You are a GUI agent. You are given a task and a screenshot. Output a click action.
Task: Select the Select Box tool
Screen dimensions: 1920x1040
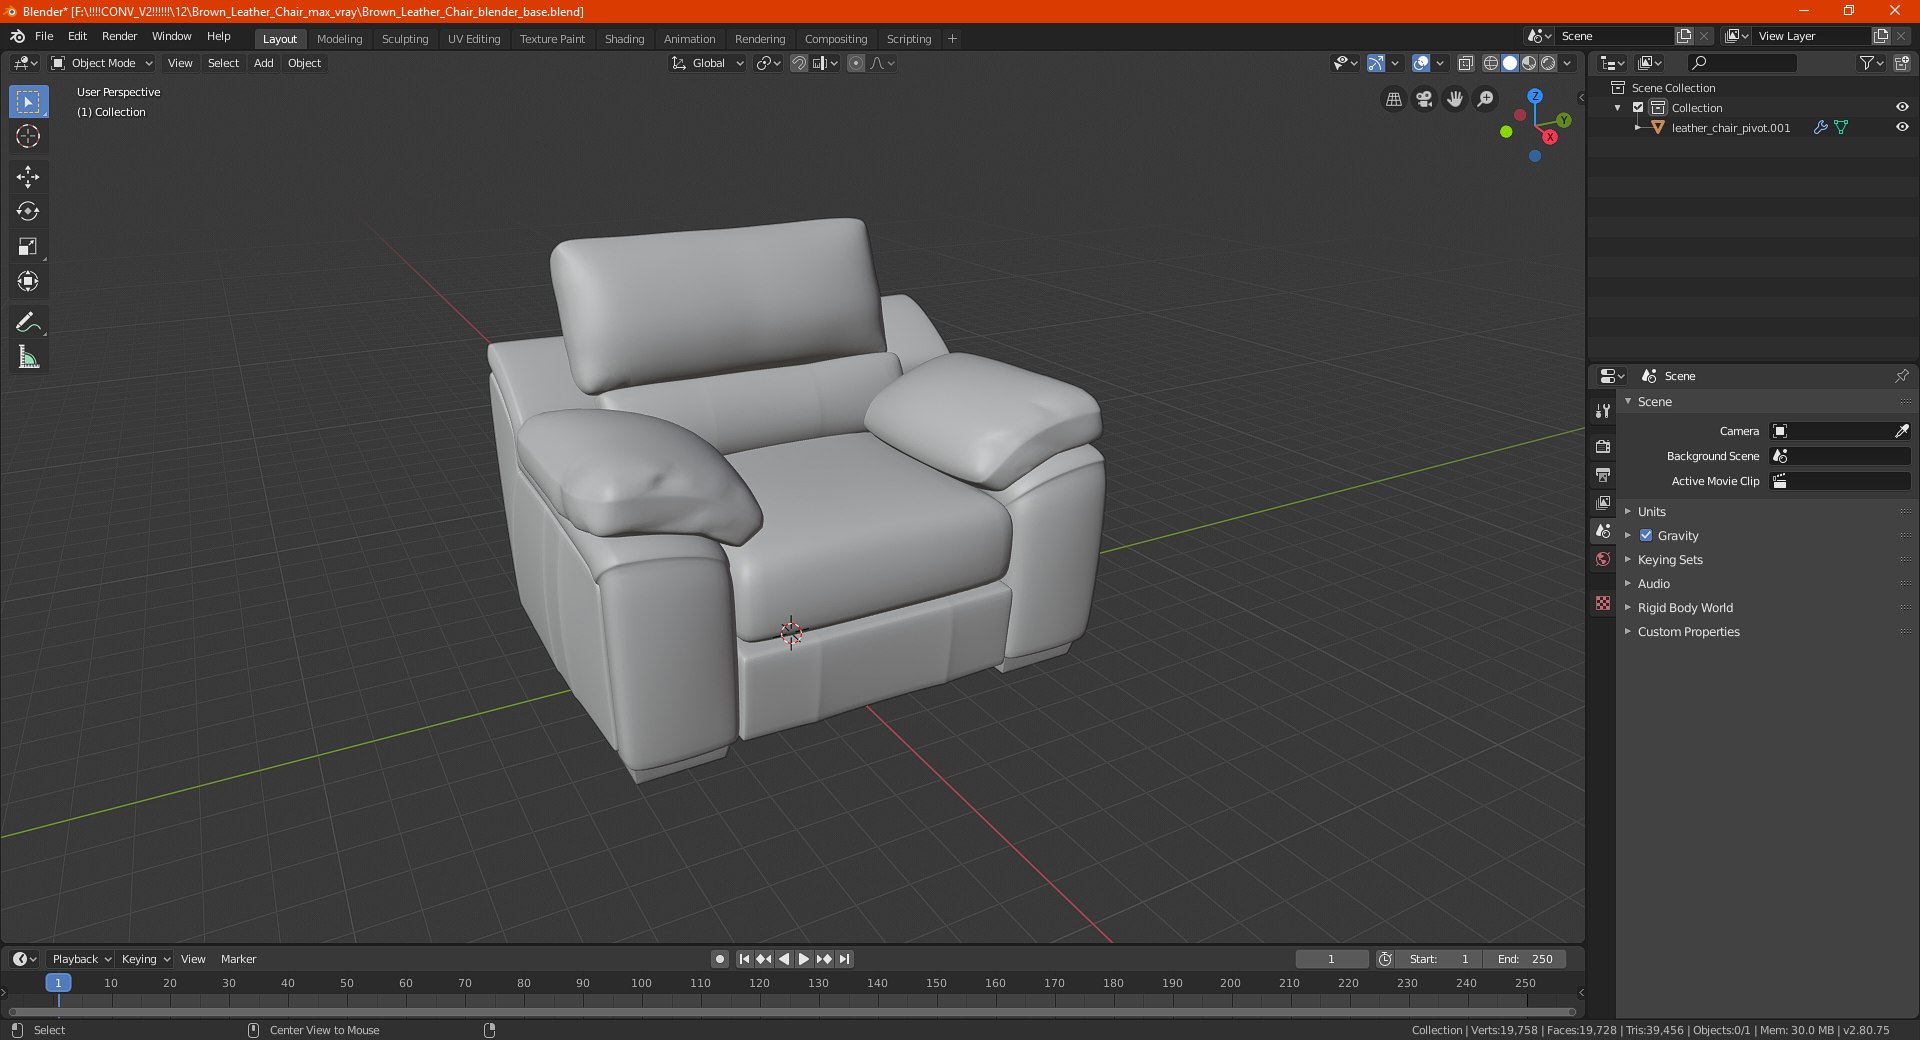[28, 101]
